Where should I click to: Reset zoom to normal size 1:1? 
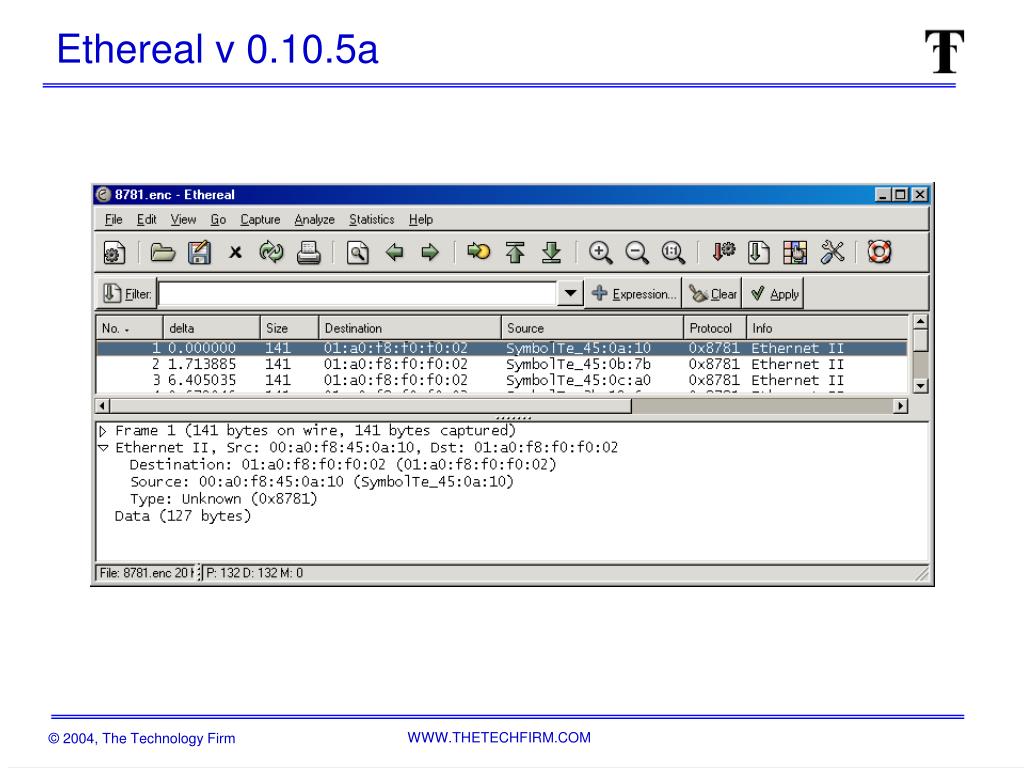tap(673, 253)
